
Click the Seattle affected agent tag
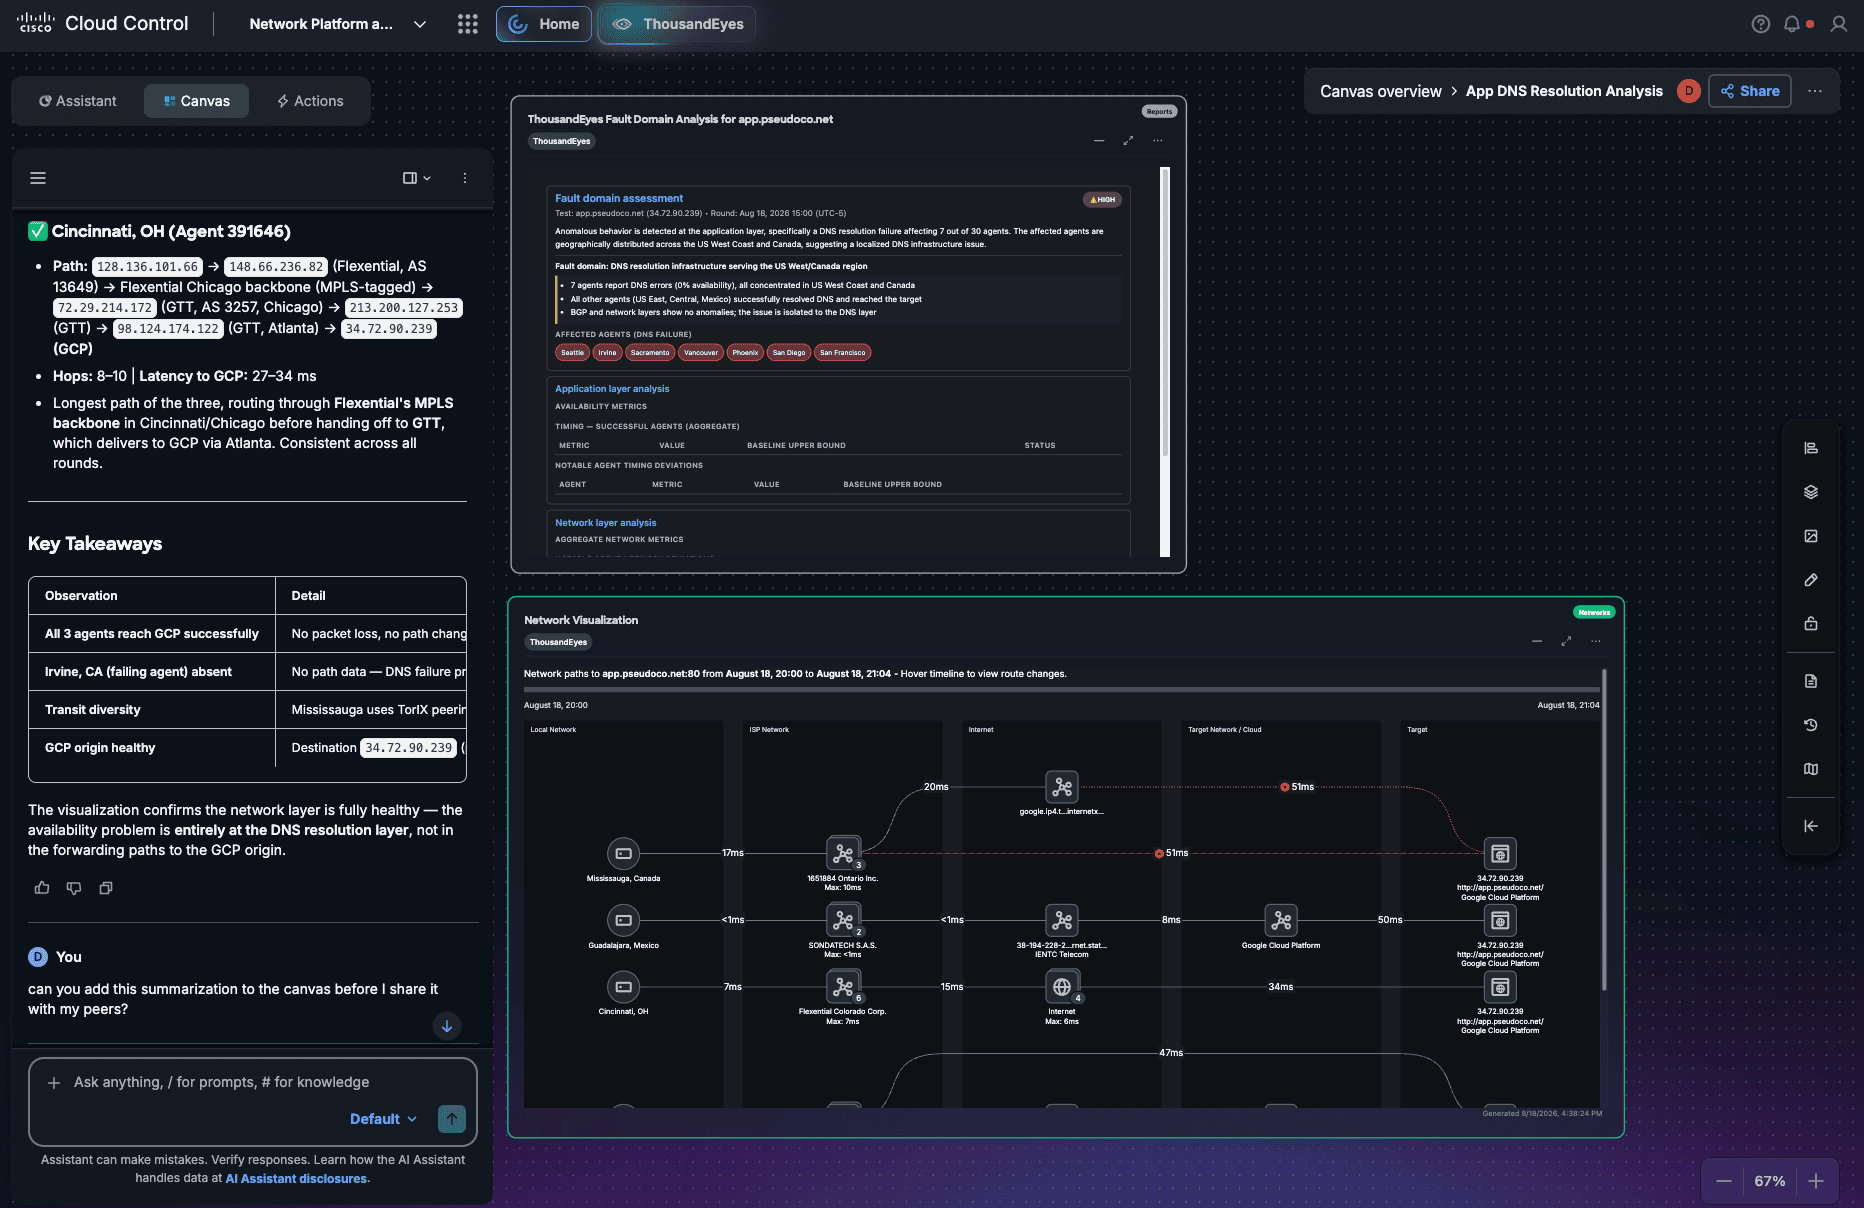click(x=572, y=352)
